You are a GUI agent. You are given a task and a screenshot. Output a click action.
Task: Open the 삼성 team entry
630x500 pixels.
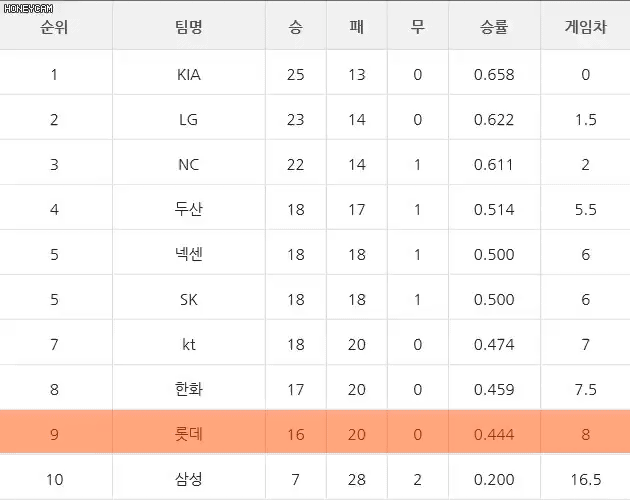coord(188,479)
